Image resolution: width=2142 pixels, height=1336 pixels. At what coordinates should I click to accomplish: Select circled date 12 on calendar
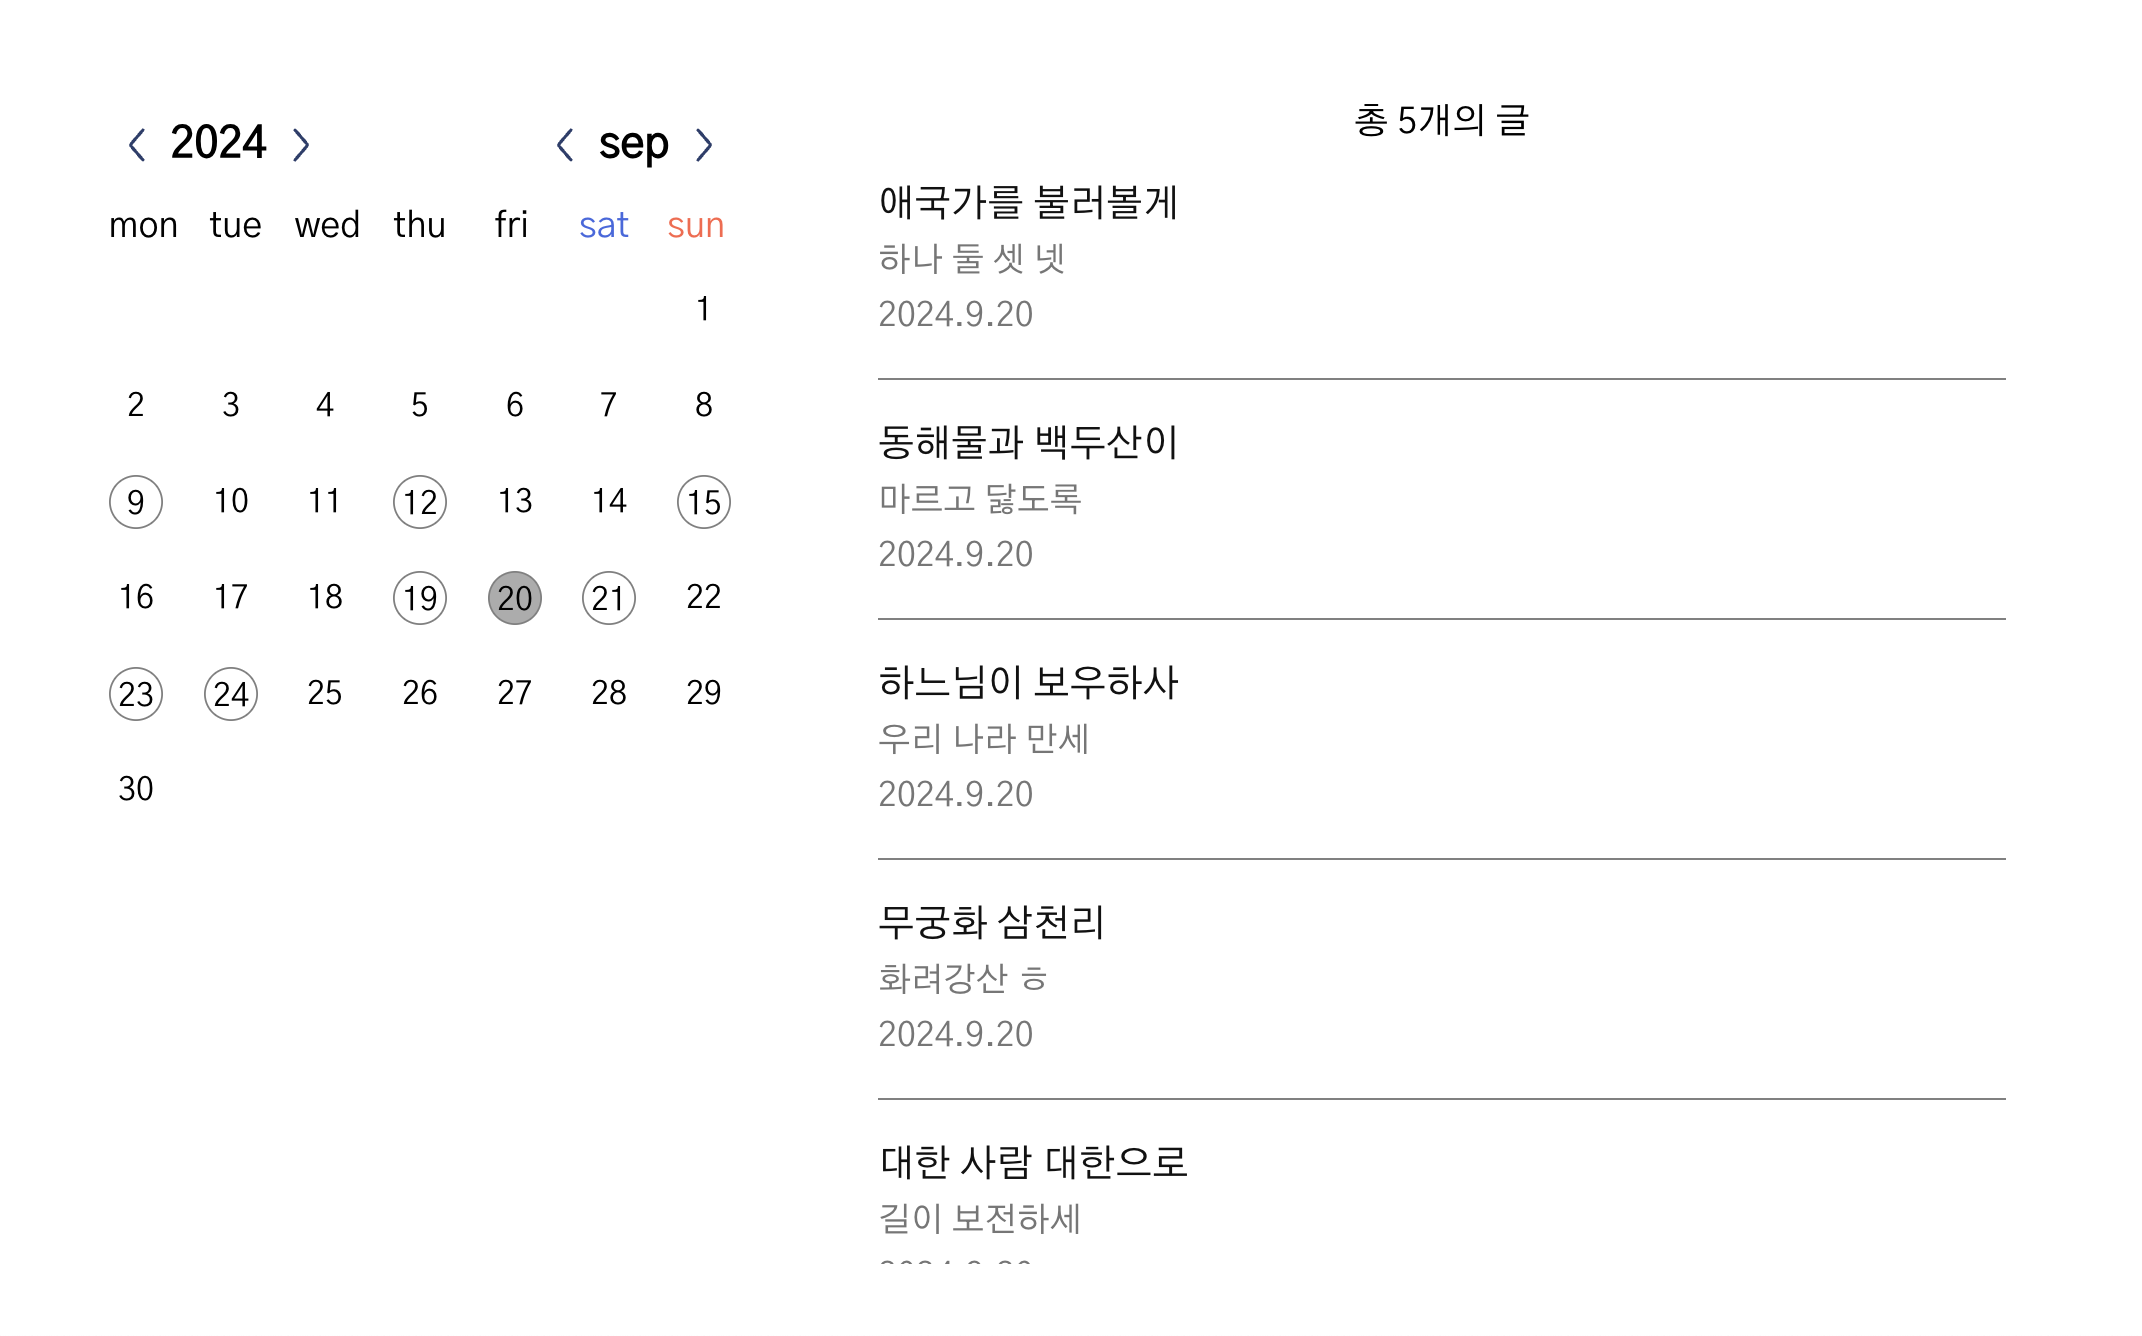coord(420,502)
